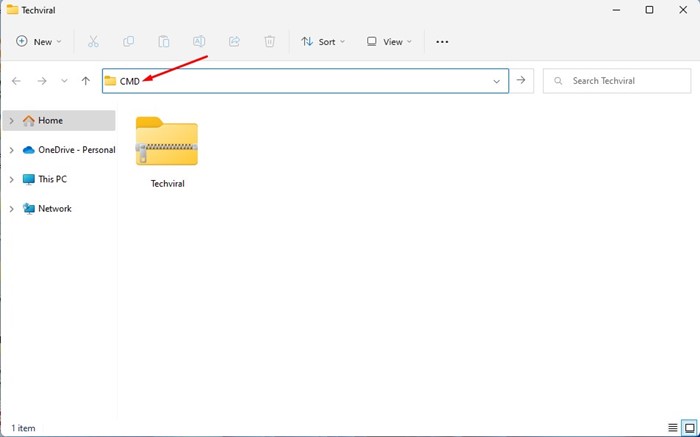This screenshot has height=437, width=700.
Task: Select Network in navigation pane
Action: [47, 208]
